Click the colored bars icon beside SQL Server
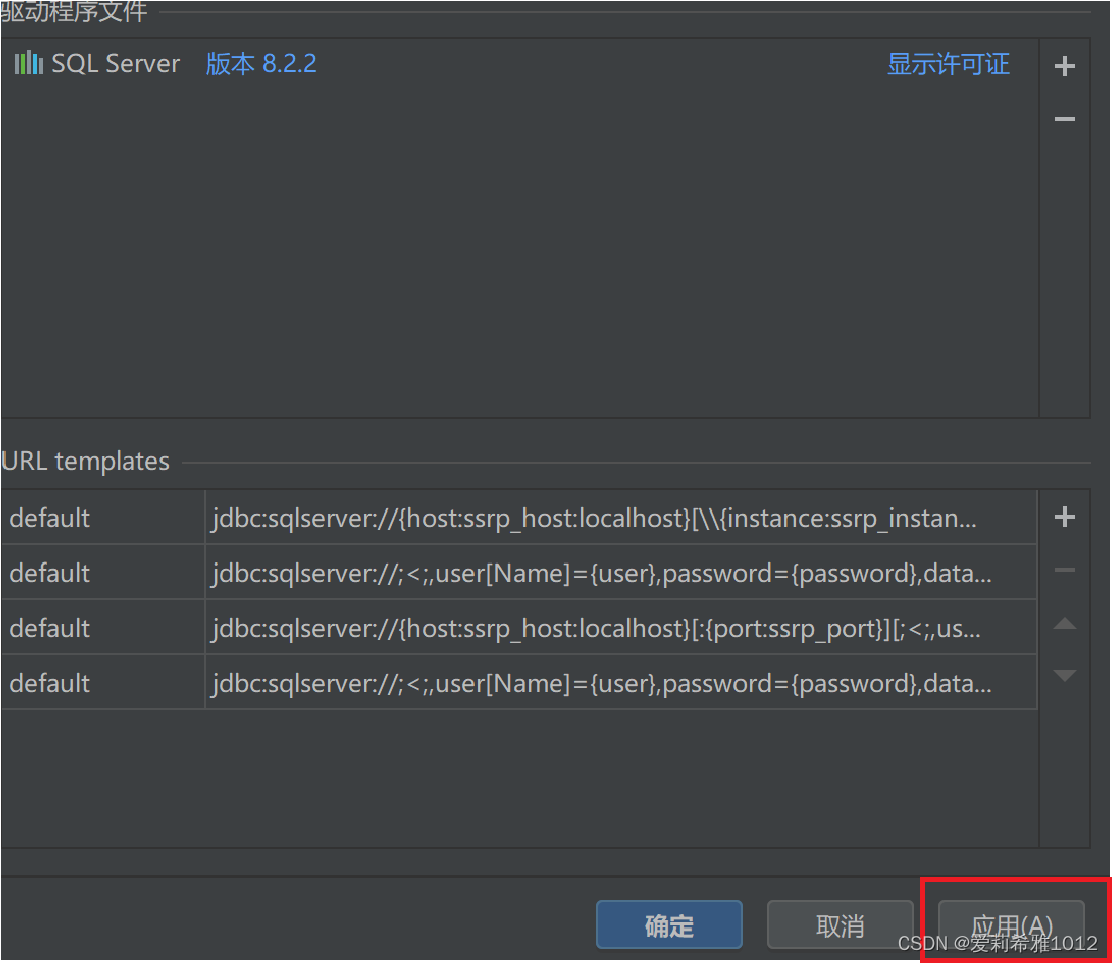This screenshot has width=1113, height=963. 27,62
